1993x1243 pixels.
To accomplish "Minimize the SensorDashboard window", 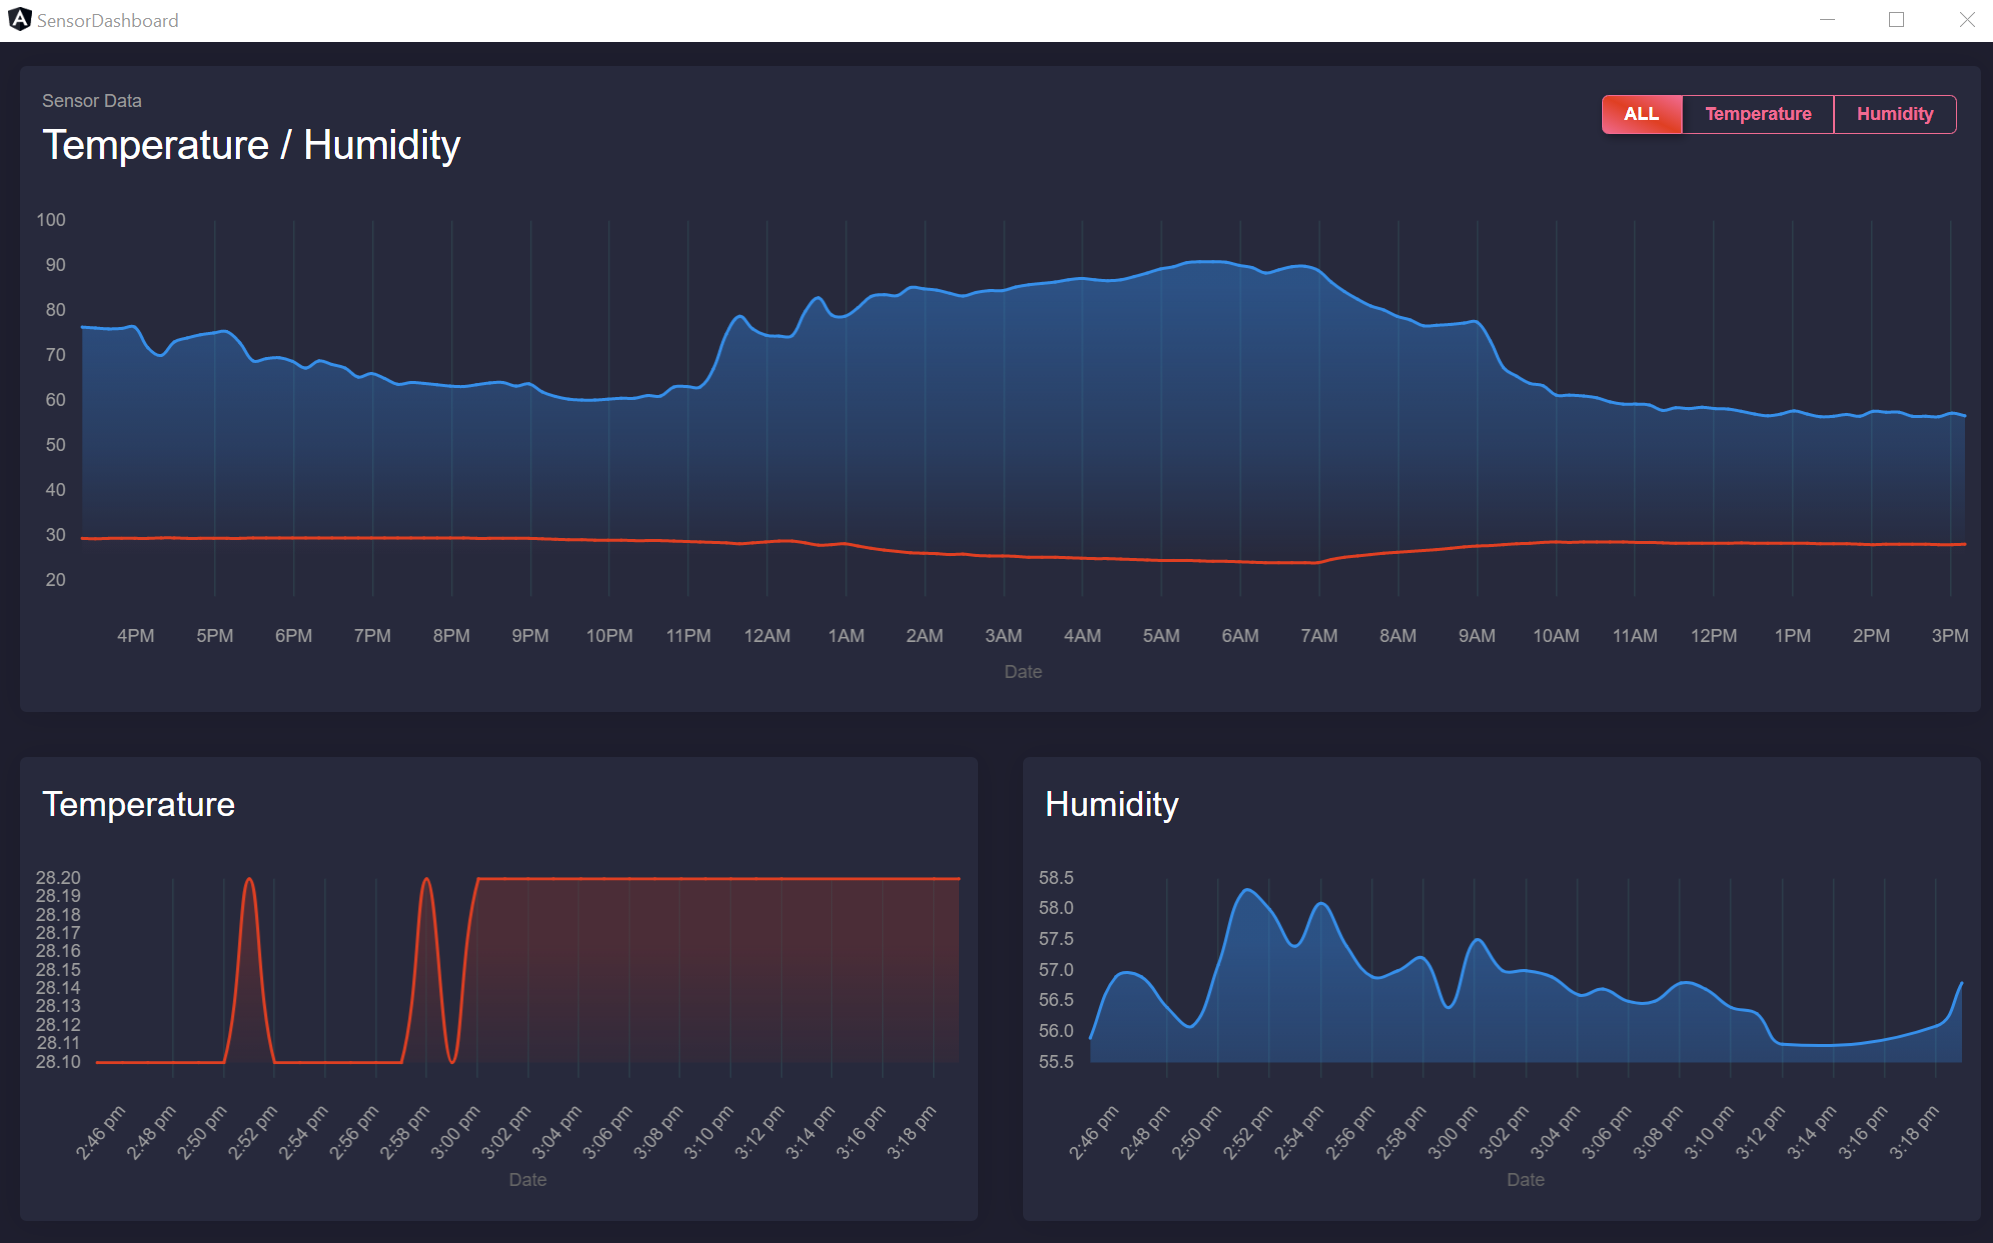I will tap(1828, 19).
